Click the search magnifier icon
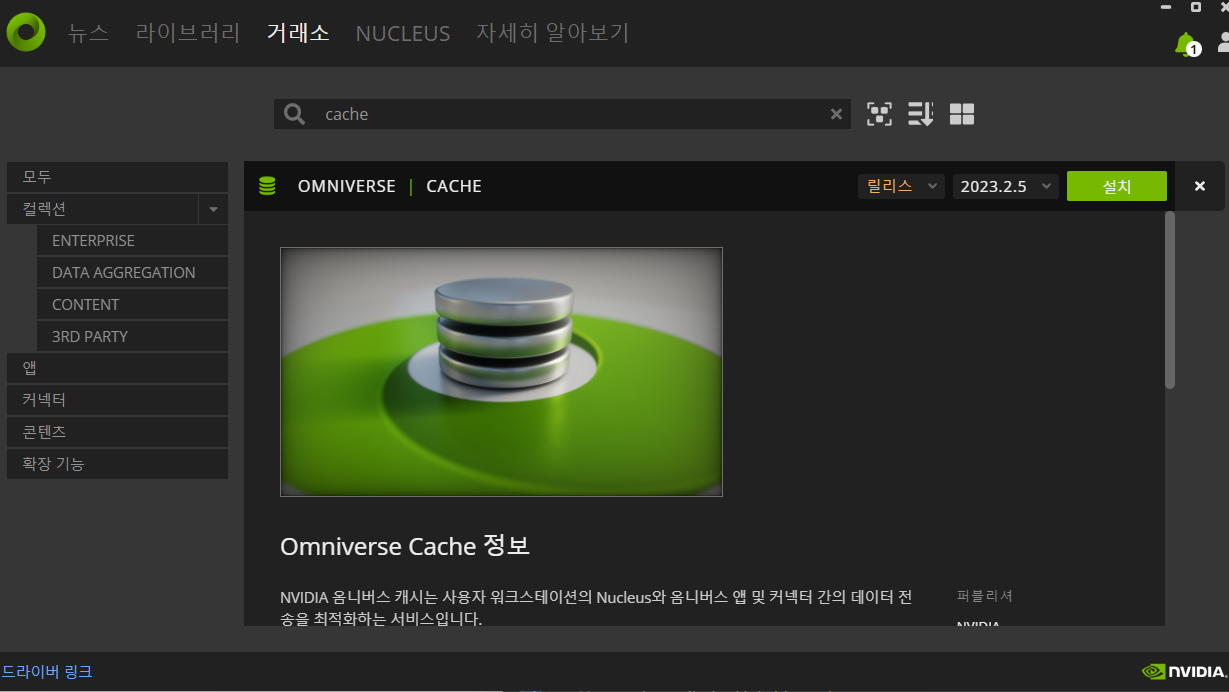 tap(294, 114)
